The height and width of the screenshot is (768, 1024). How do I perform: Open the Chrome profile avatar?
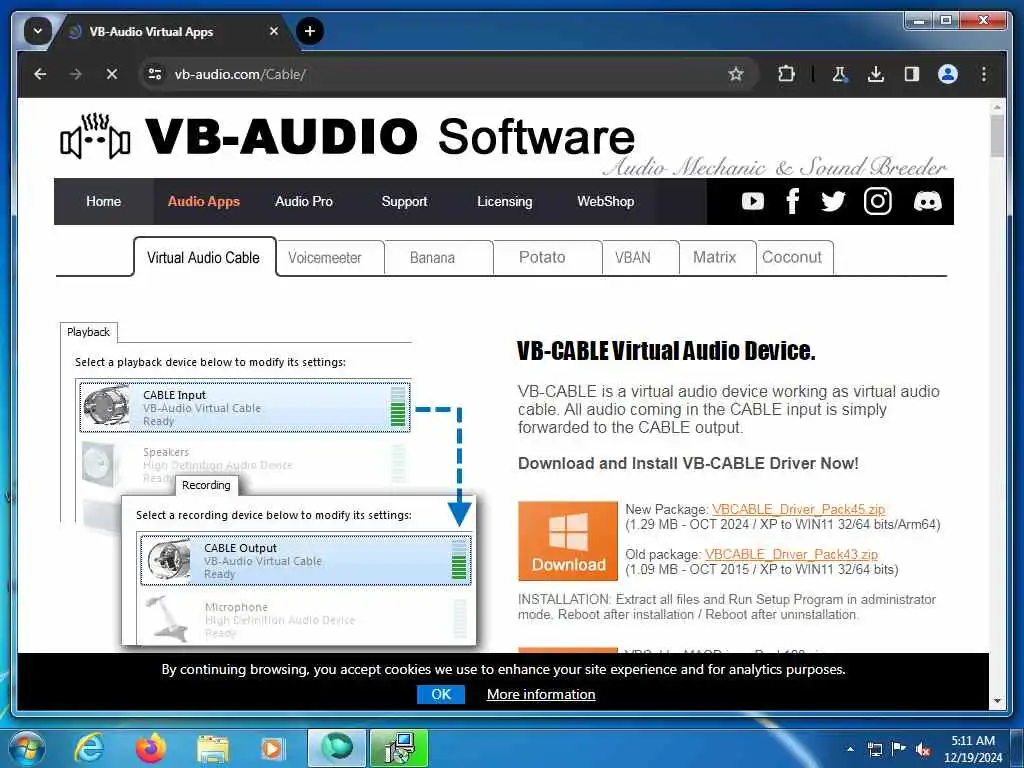pyautogui.click(x=948, y=74)
